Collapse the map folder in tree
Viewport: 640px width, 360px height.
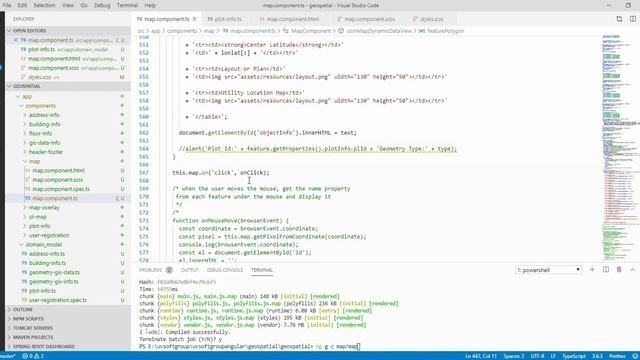click(34, 161)
